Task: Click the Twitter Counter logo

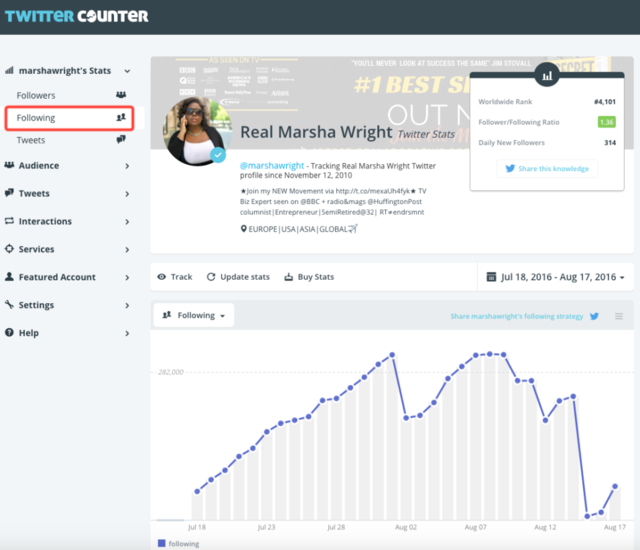Action: click(76, 16)
